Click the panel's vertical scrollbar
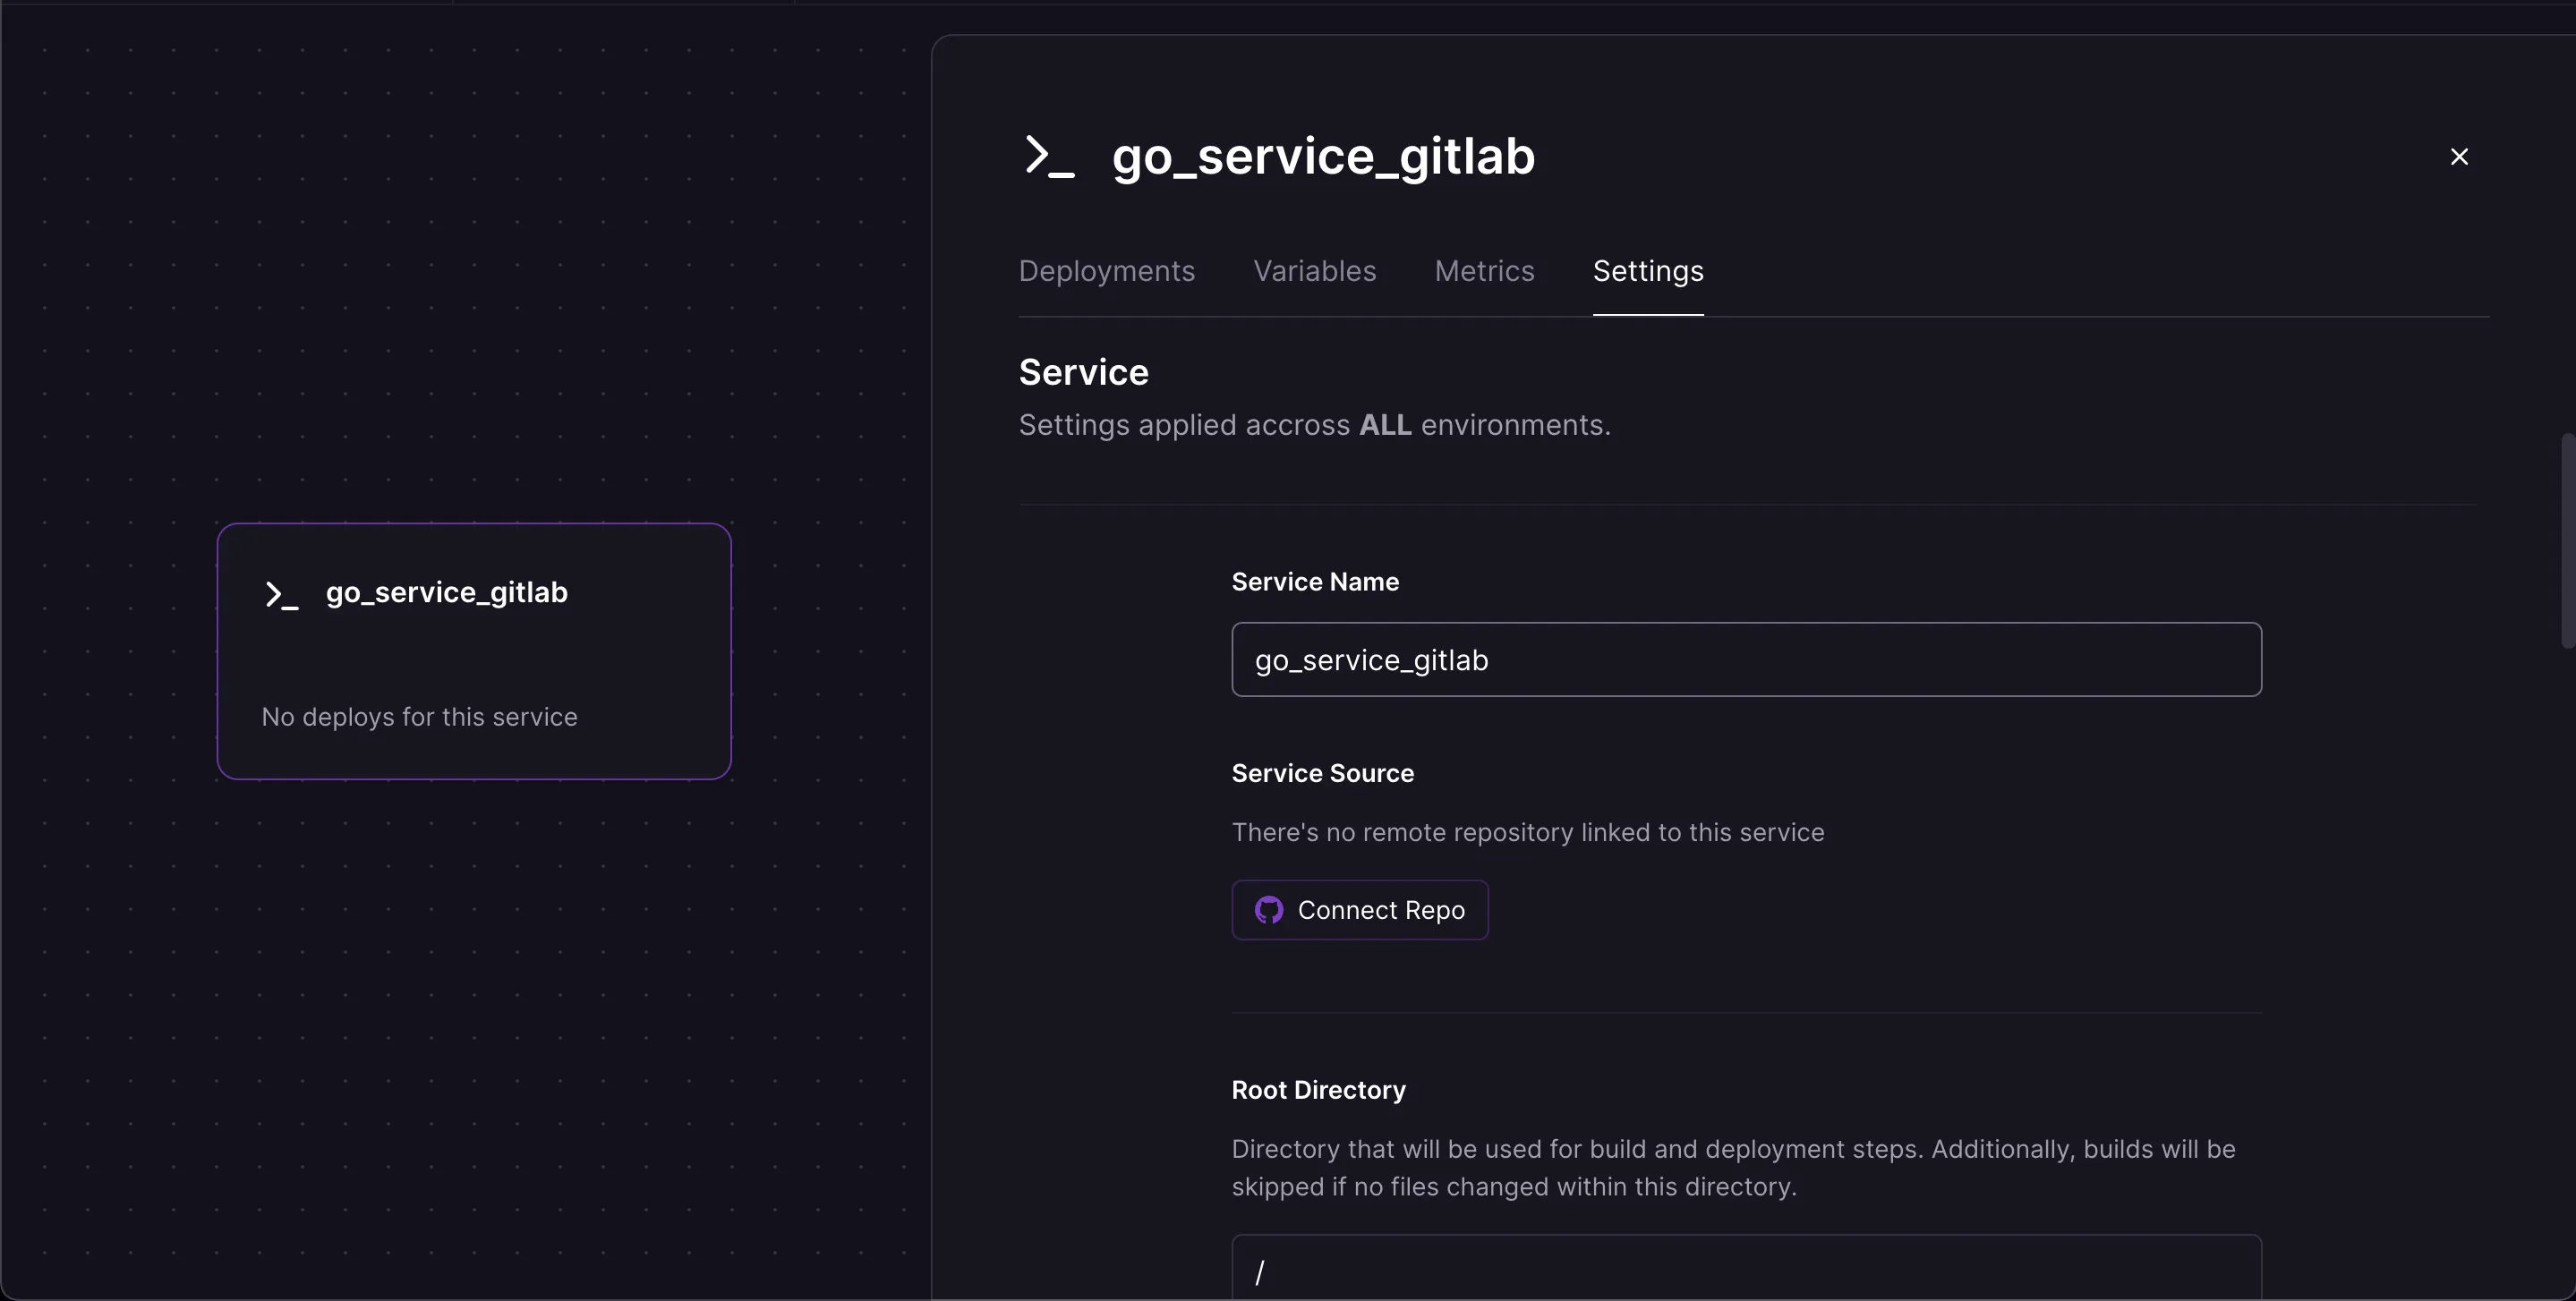 coord(2567,540)
